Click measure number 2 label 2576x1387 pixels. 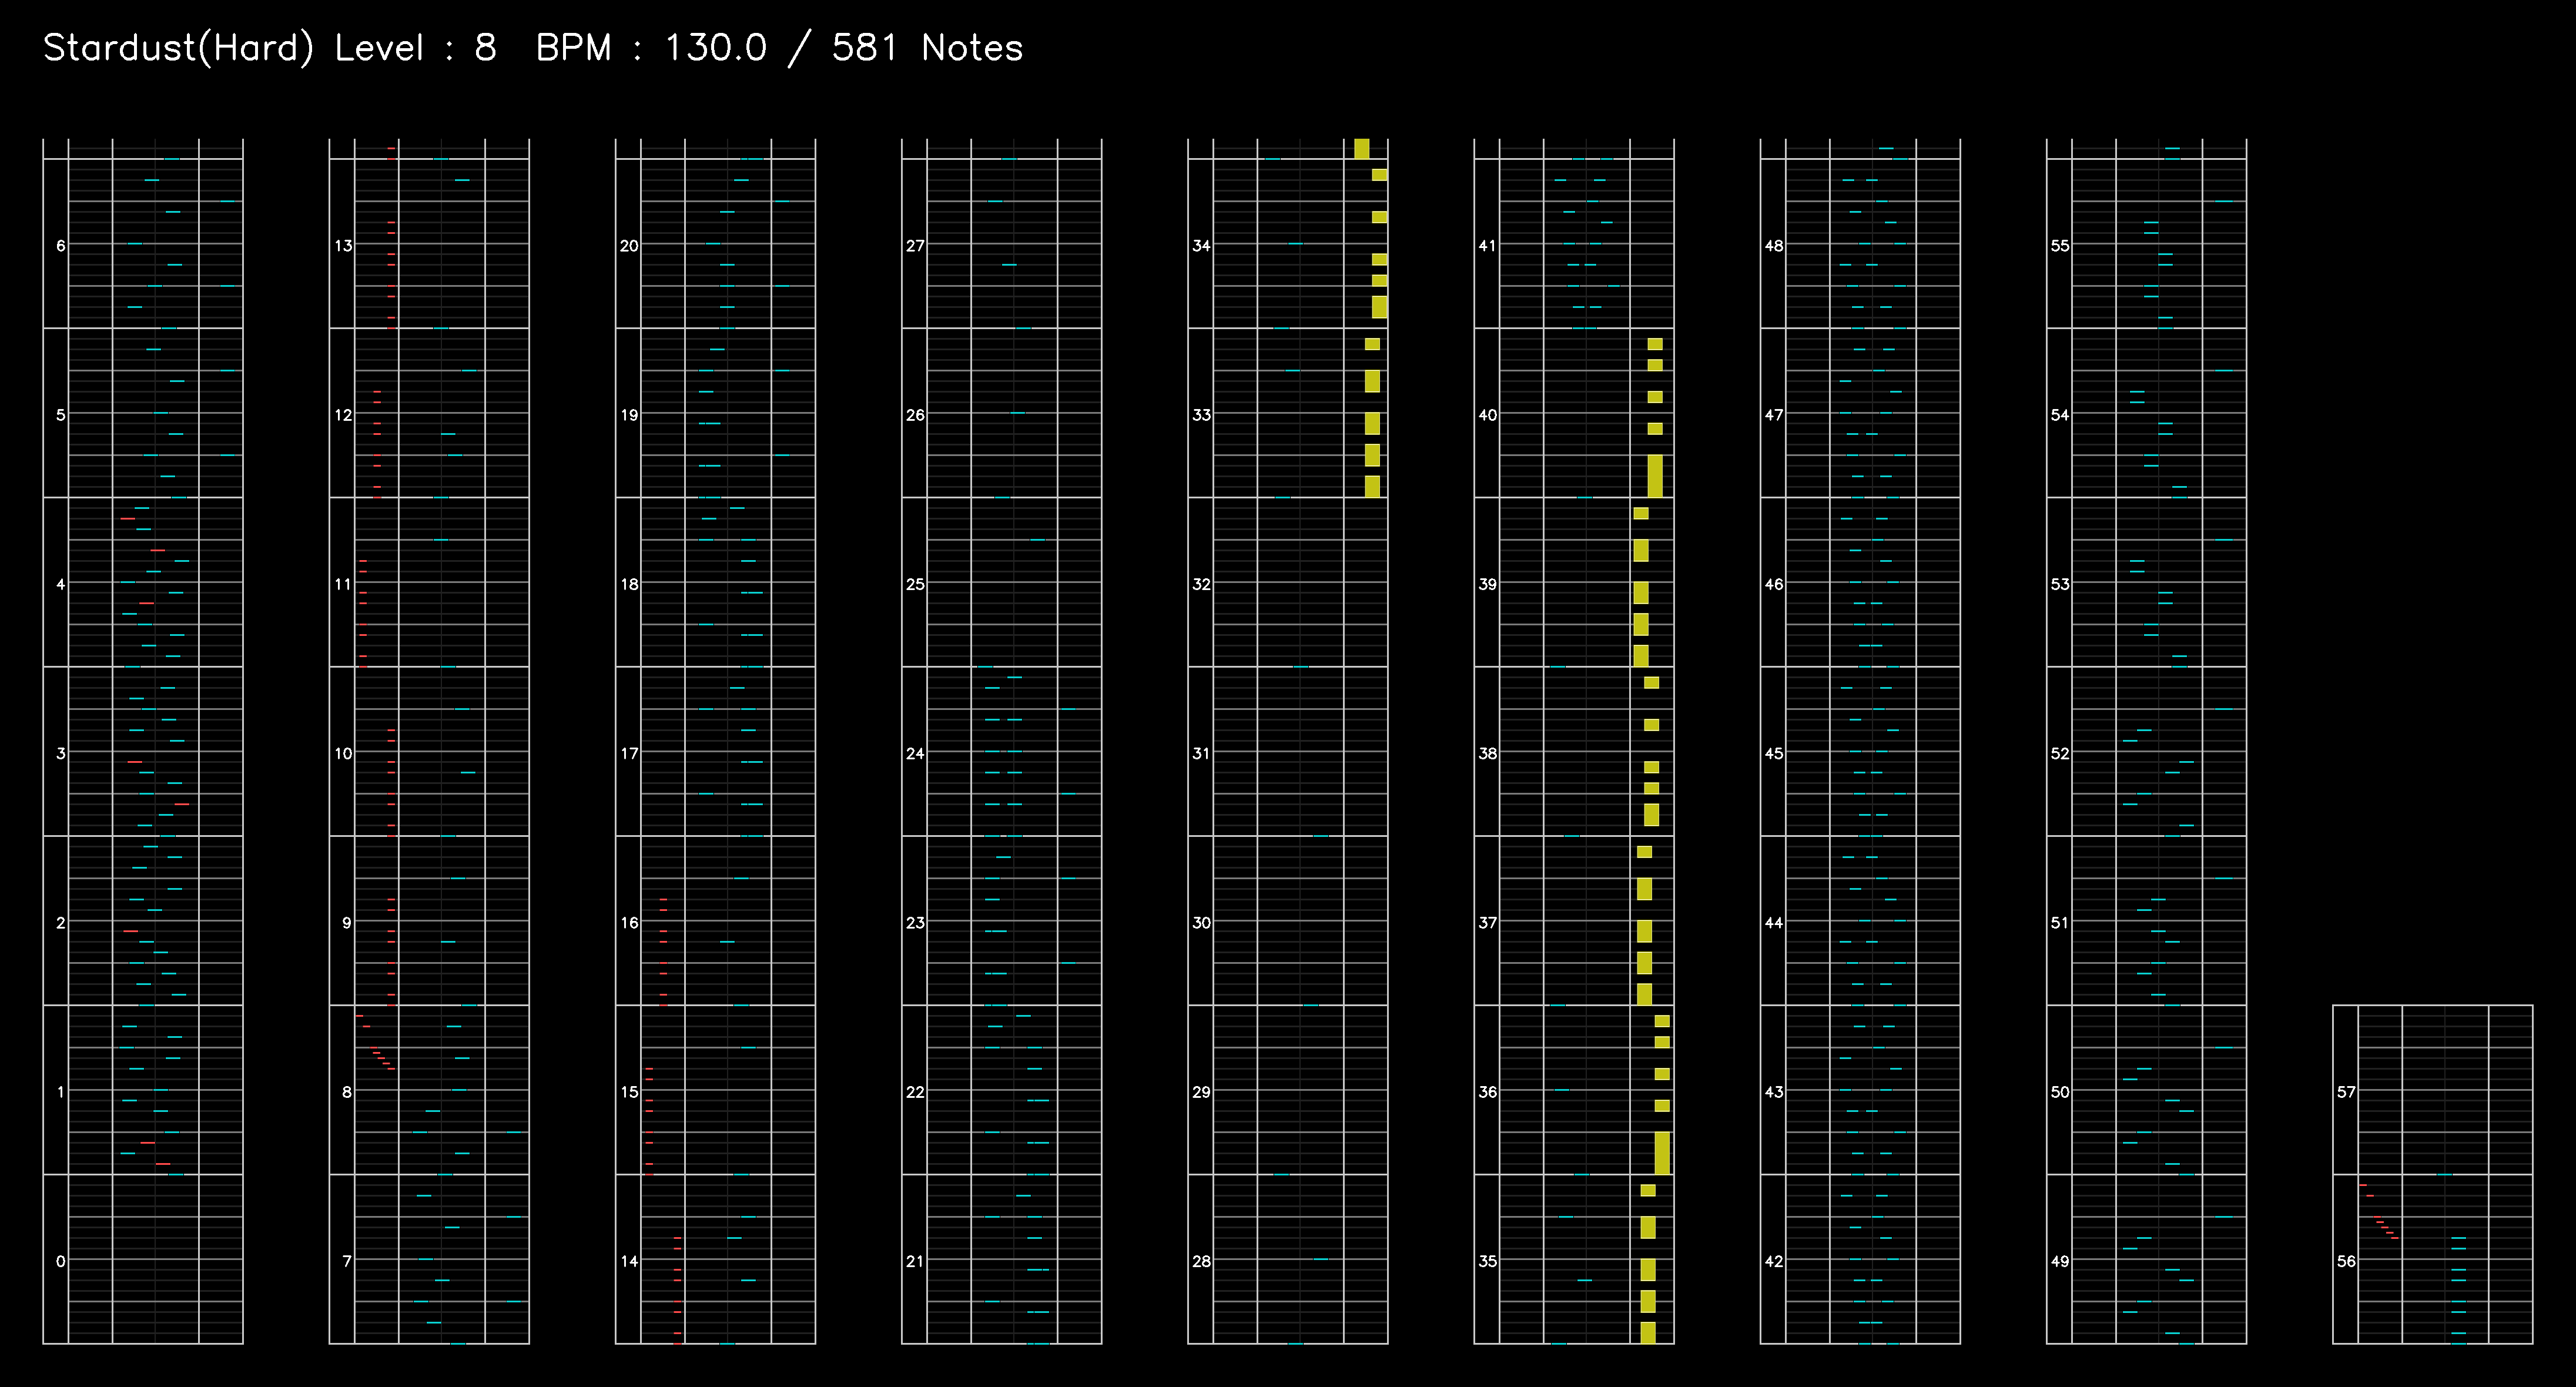click(x=61, y=923)
